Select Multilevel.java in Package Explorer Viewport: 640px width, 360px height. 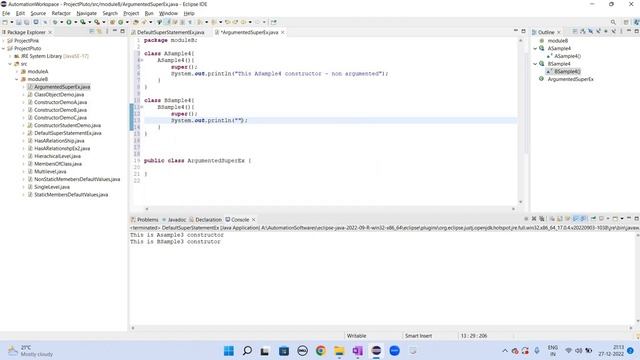point(50,171)
